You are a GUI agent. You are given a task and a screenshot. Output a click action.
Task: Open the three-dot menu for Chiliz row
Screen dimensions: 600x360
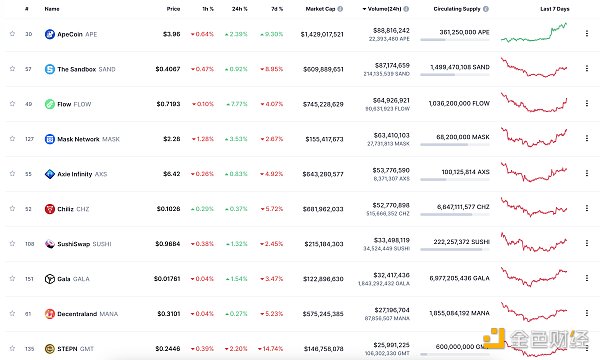(587, 208)
